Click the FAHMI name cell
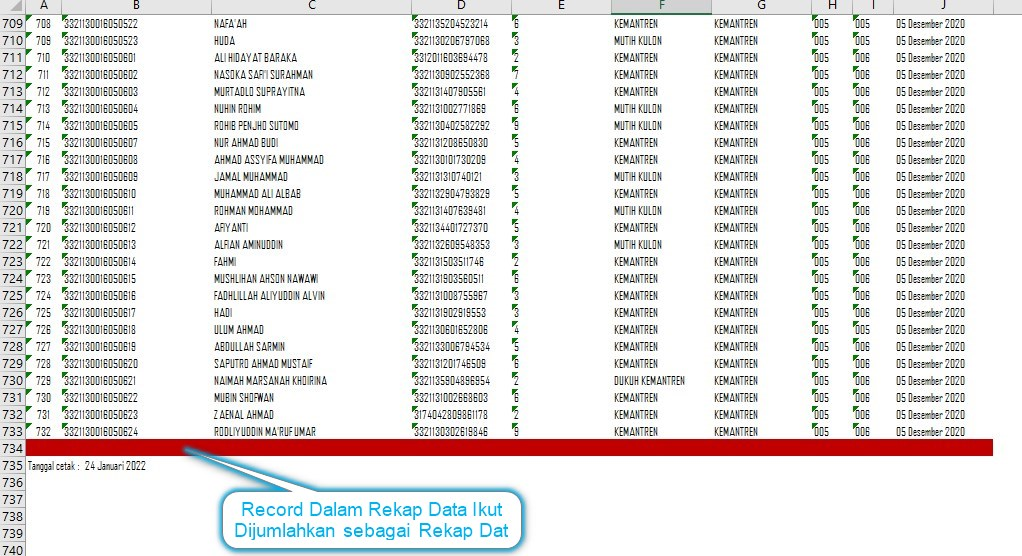The height and width of the screenshot is (556, 1022). [312, 261]
